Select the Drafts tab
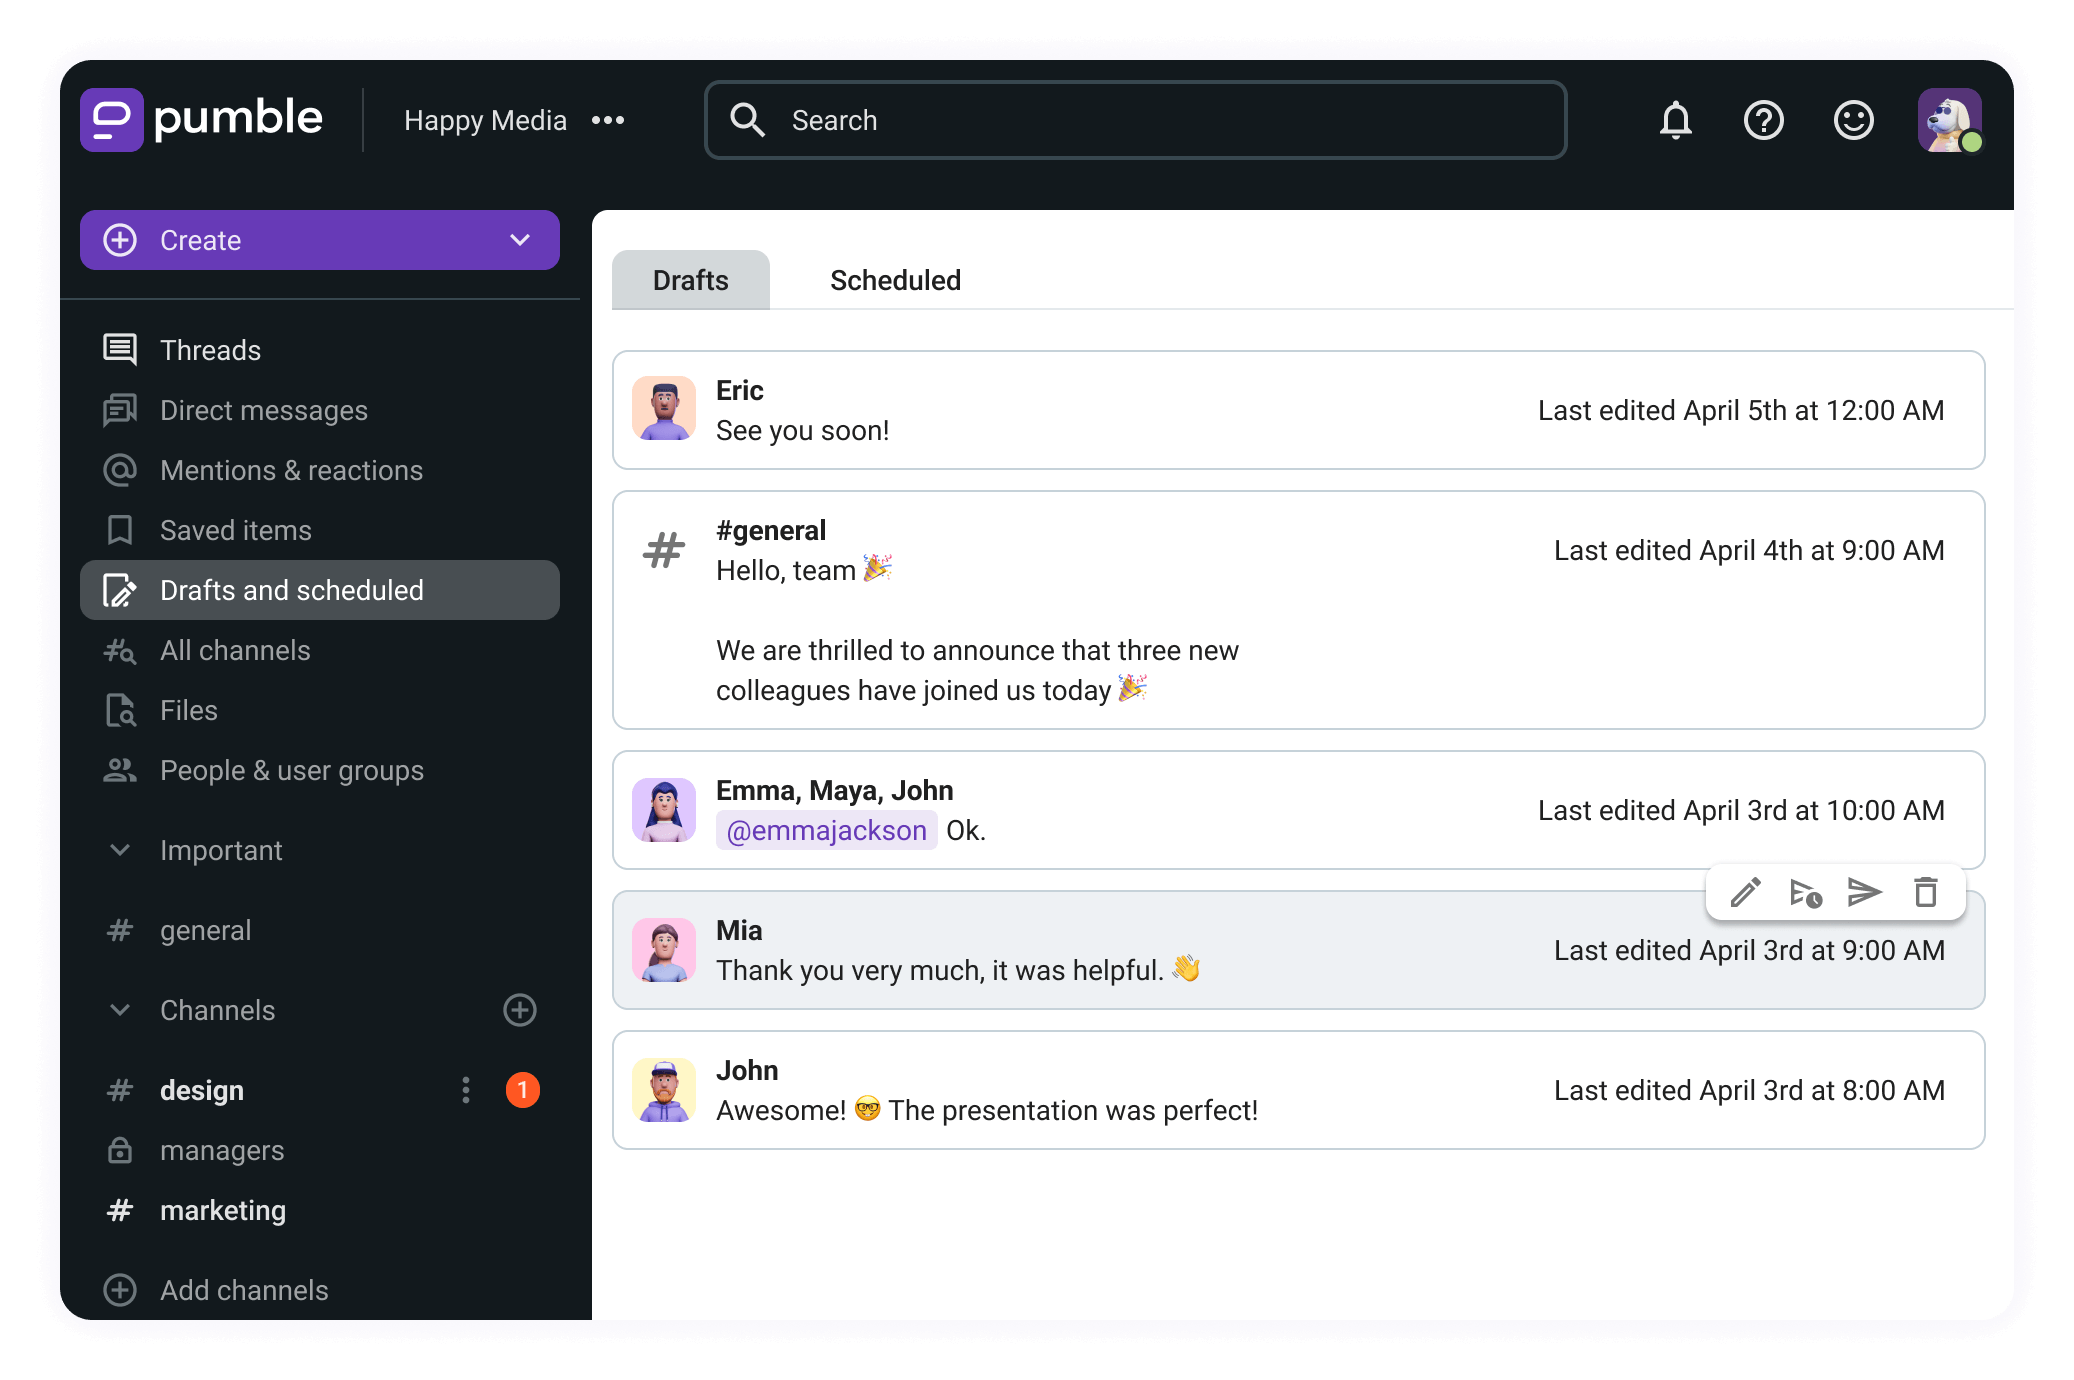This screenshot has width=2074, height=1380. coord(690,280)
